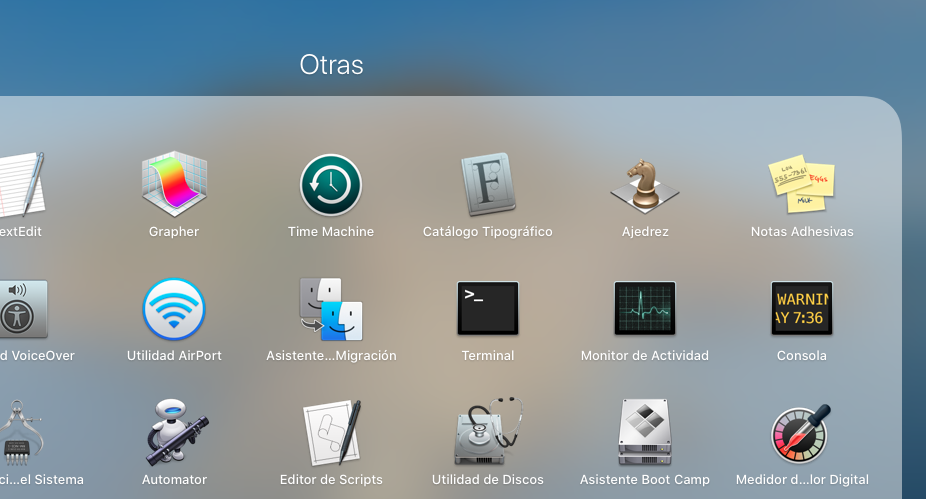The height and width of the screenshot is (499, 926).
Task: Open the Time Machine icon
Action: point(331,185)
